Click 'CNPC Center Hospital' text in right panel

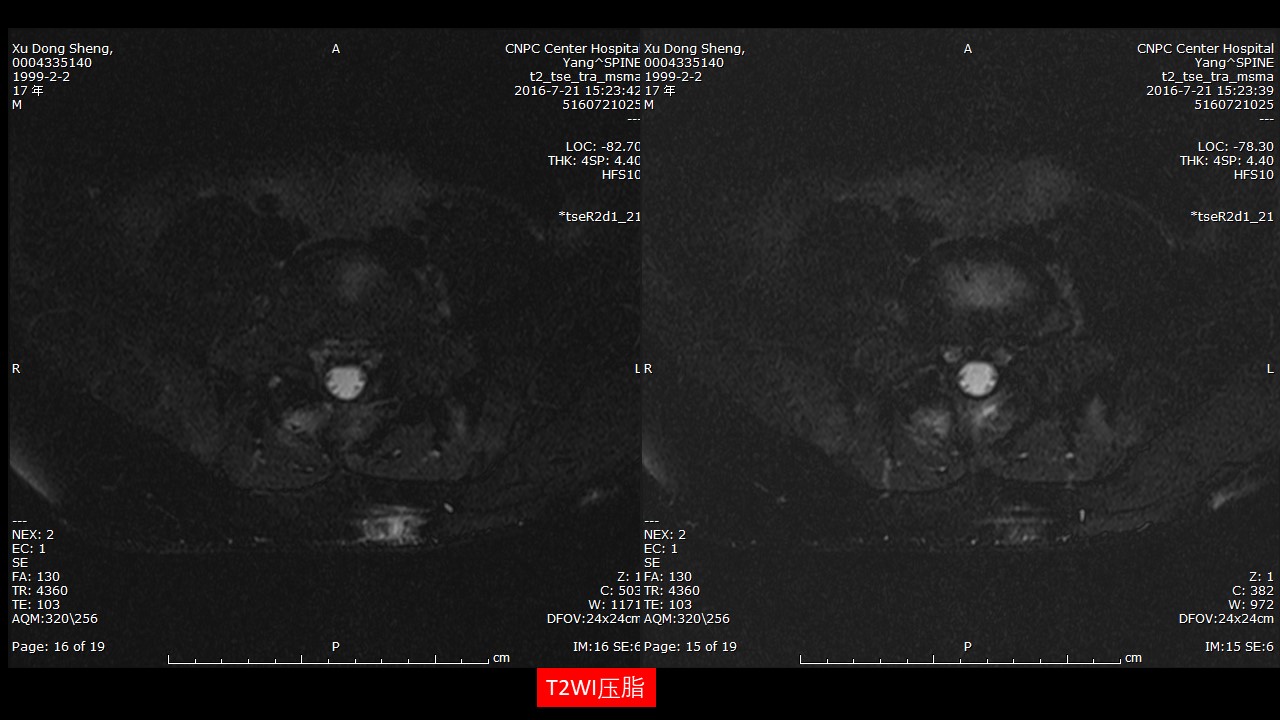(1205, 49)
